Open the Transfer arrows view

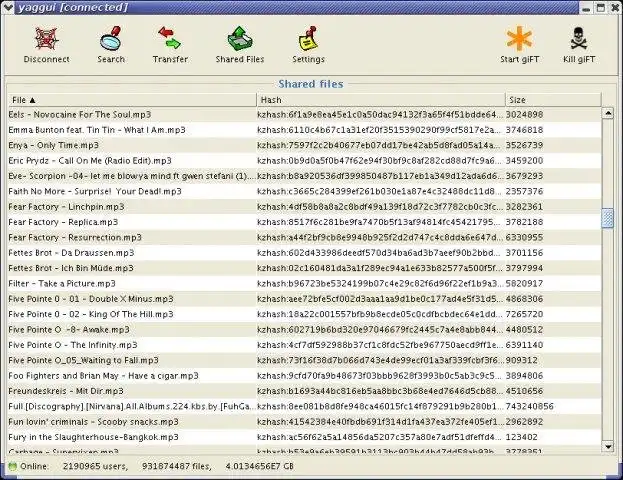(x=170, y=38)
